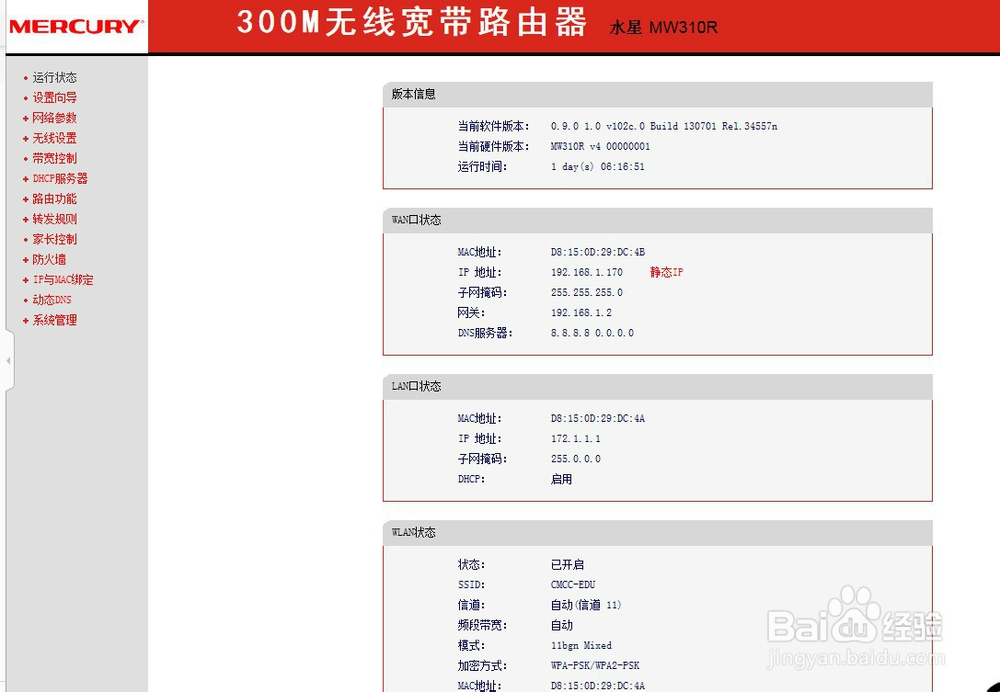Click the plus icon beside 无线设置
1000x692 pixels.
pyautogui.click(x=24, y=137)
